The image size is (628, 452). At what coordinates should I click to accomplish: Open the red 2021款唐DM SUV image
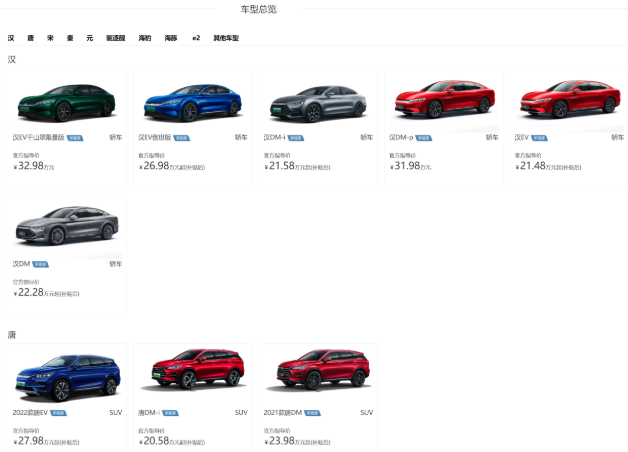coord(319,369)
